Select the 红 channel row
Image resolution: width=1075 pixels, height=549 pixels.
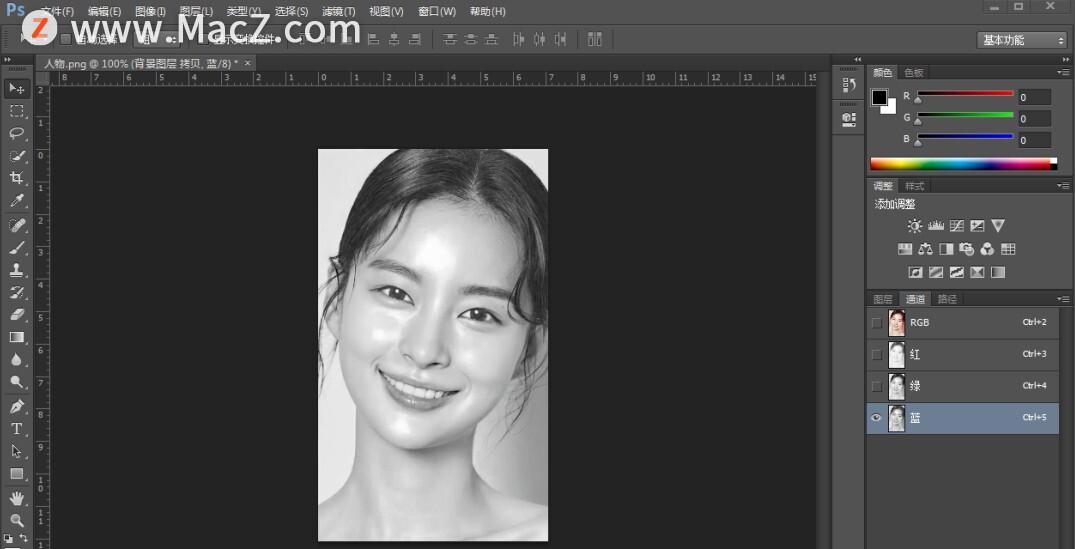coord(963,354)
